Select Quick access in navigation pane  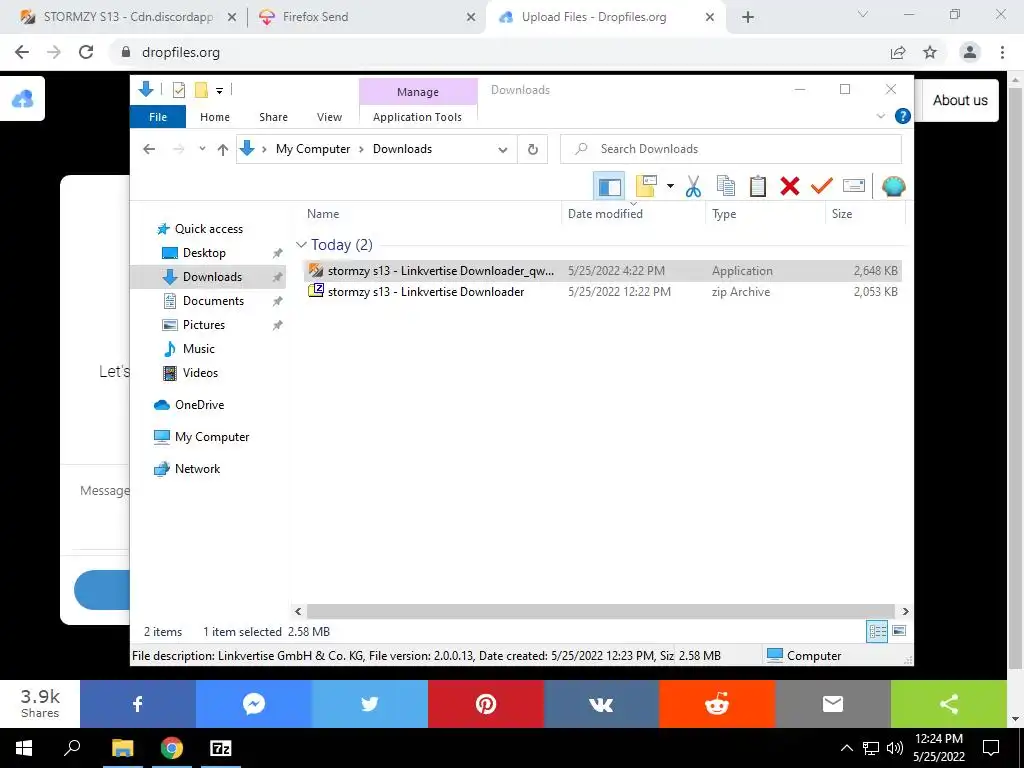[x=208, y=229]
